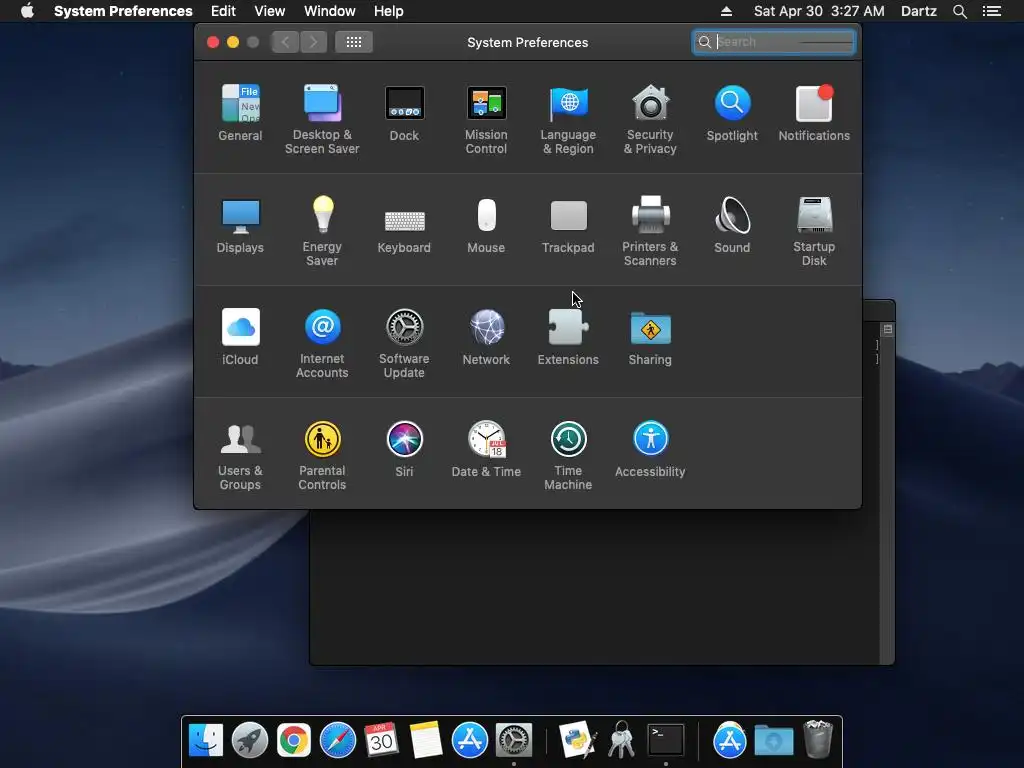Focus the System Preferences search field
Viewport: 1024px width, 768px height.
(774, 42)
